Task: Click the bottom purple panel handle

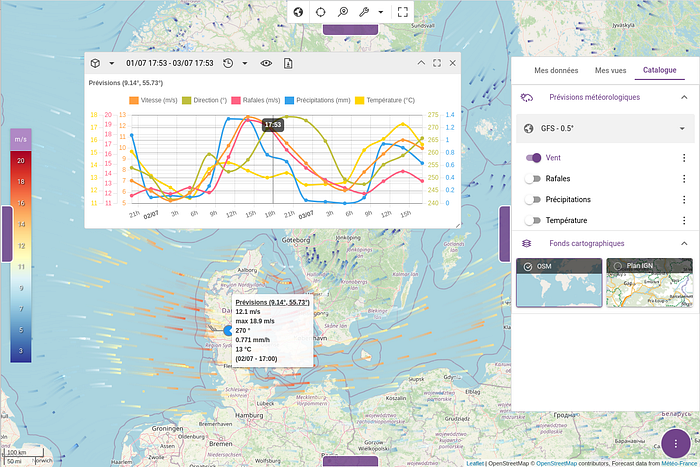Action: (350, 461)
